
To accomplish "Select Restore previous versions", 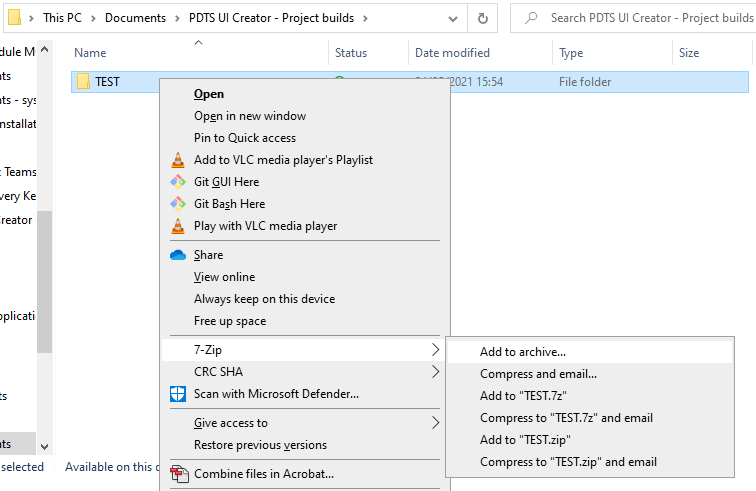I will coord(260,445).
